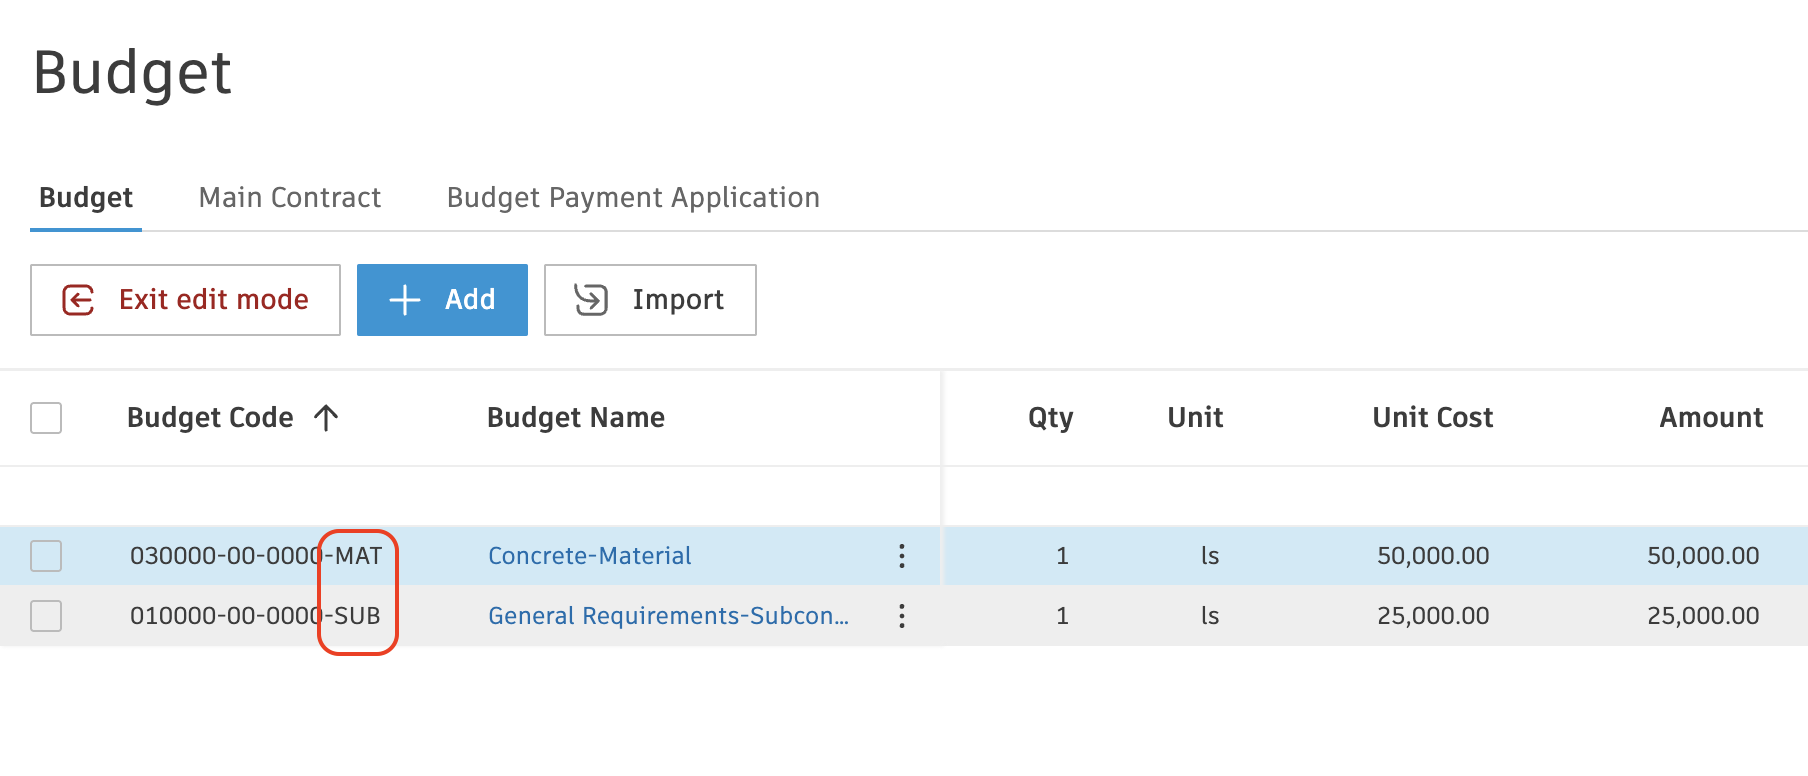Click the Amount column header

click(1711, 418)
